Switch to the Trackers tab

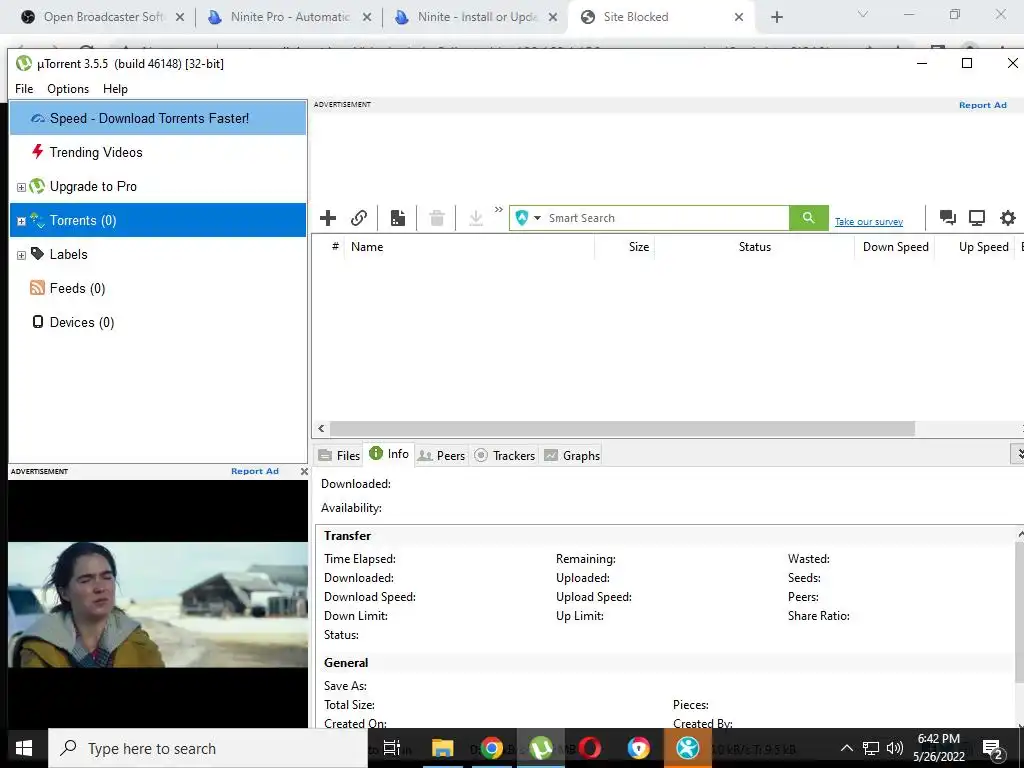point(505,456)
